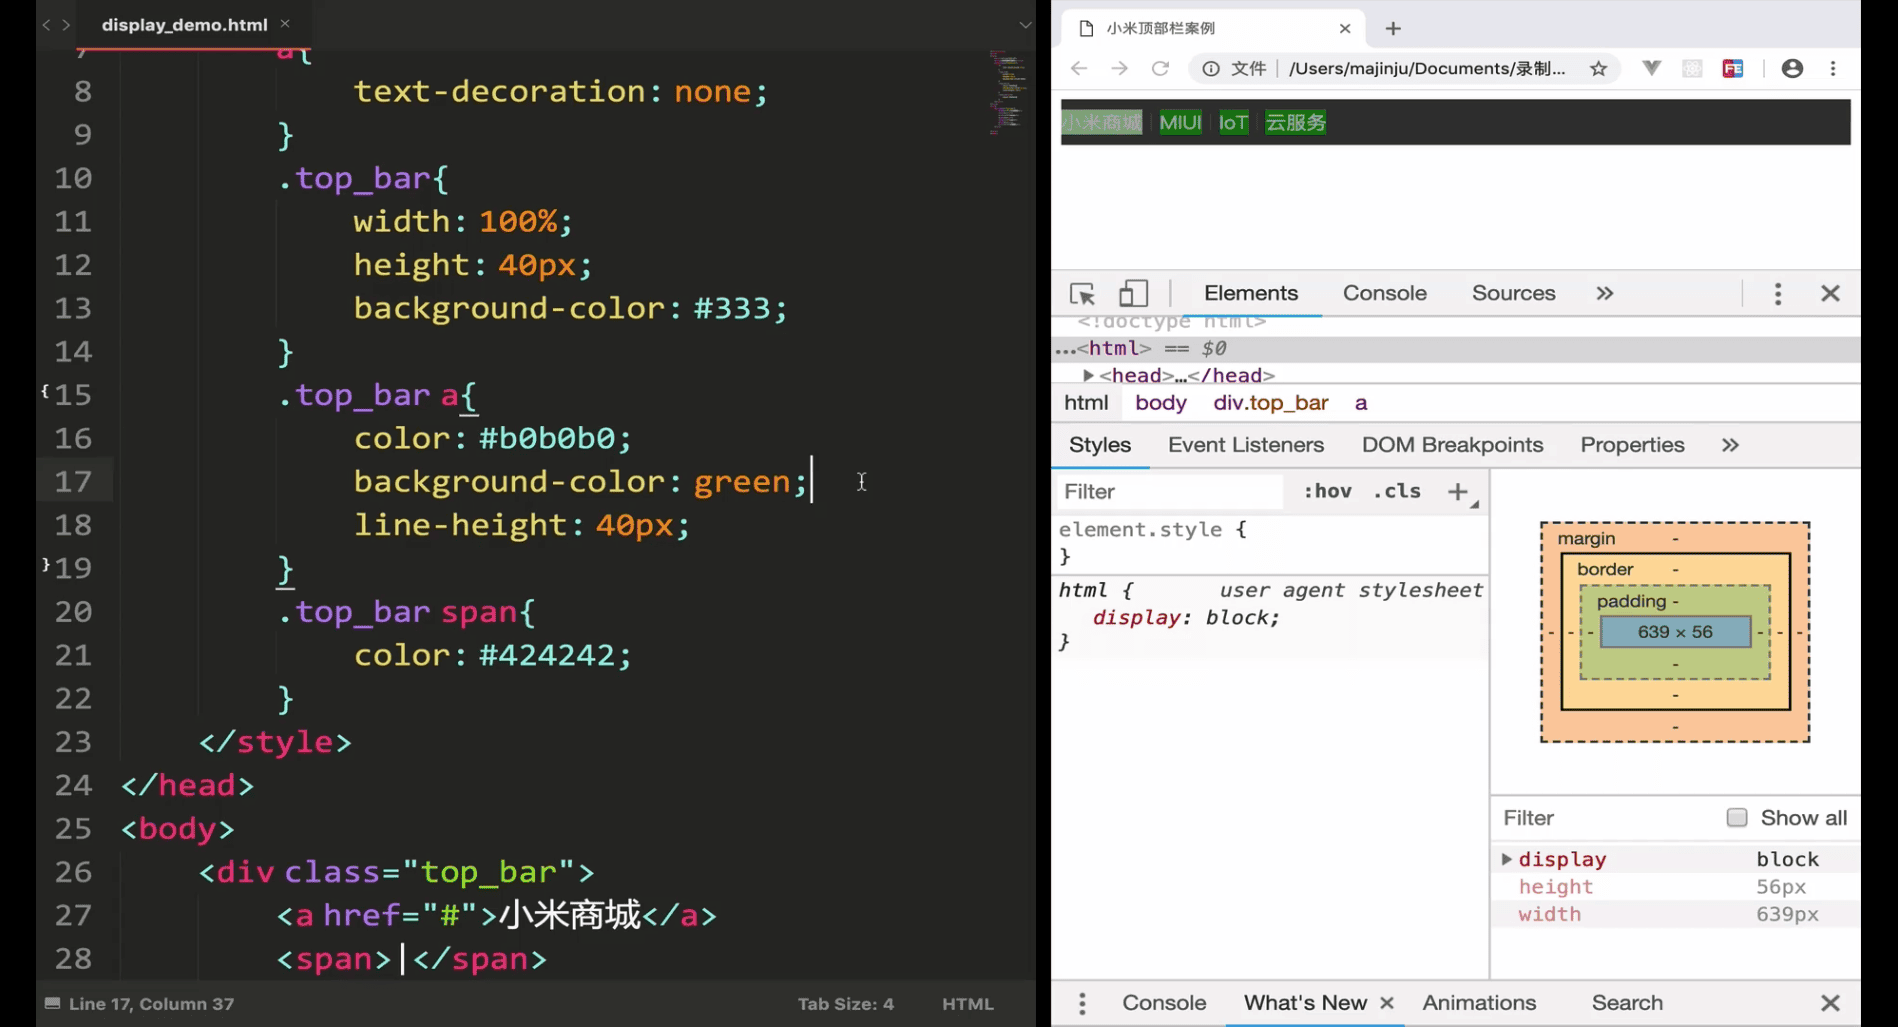Open the Tab Size: 4 setting
Image resolution: width=1898 pixels, height=1027 pixels.
click(x=845, y=1003)
